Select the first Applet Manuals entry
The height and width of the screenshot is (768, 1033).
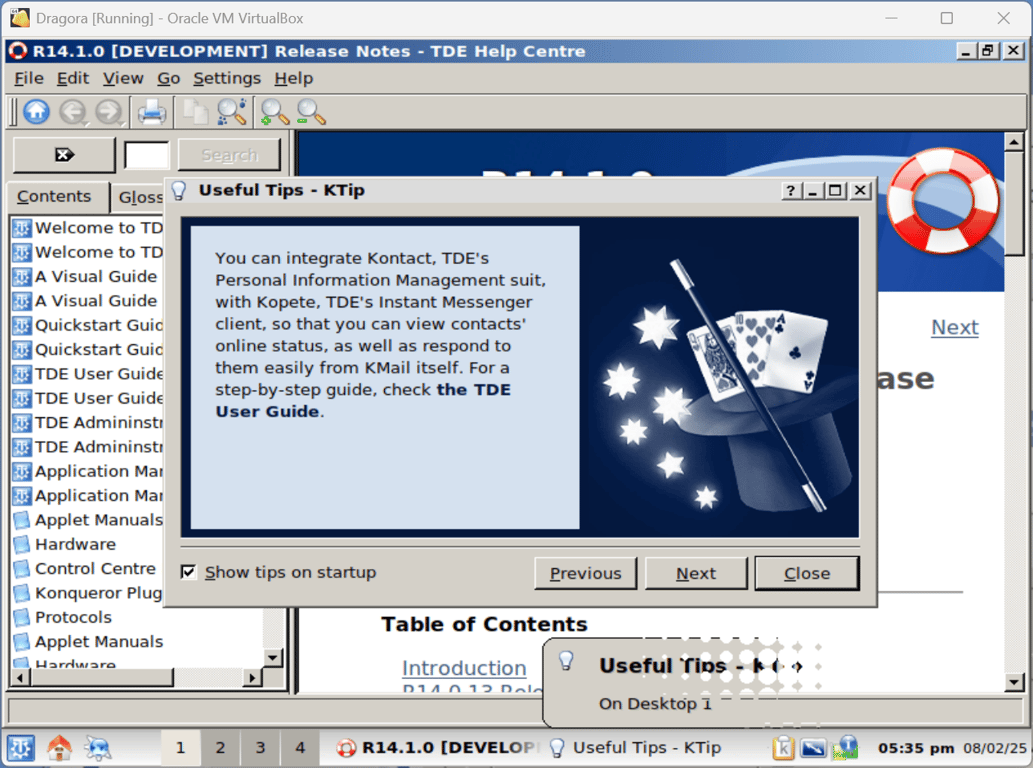click(98, 520)
